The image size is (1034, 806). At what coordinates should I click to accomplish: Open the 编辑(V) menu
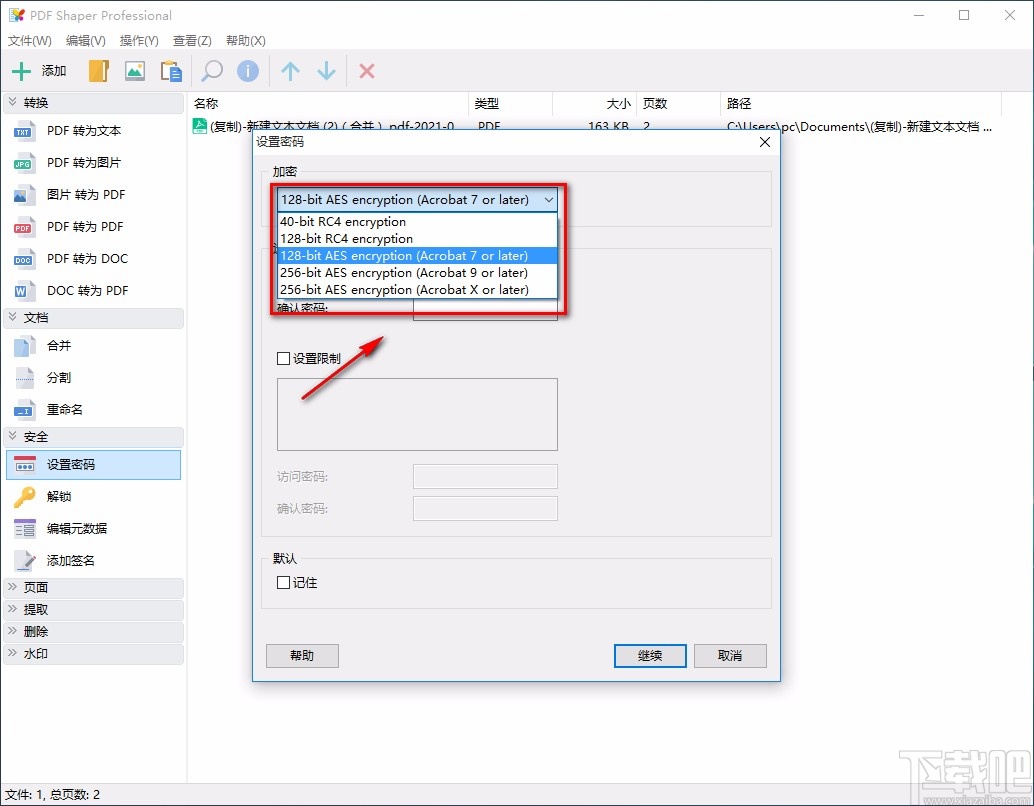86,41
